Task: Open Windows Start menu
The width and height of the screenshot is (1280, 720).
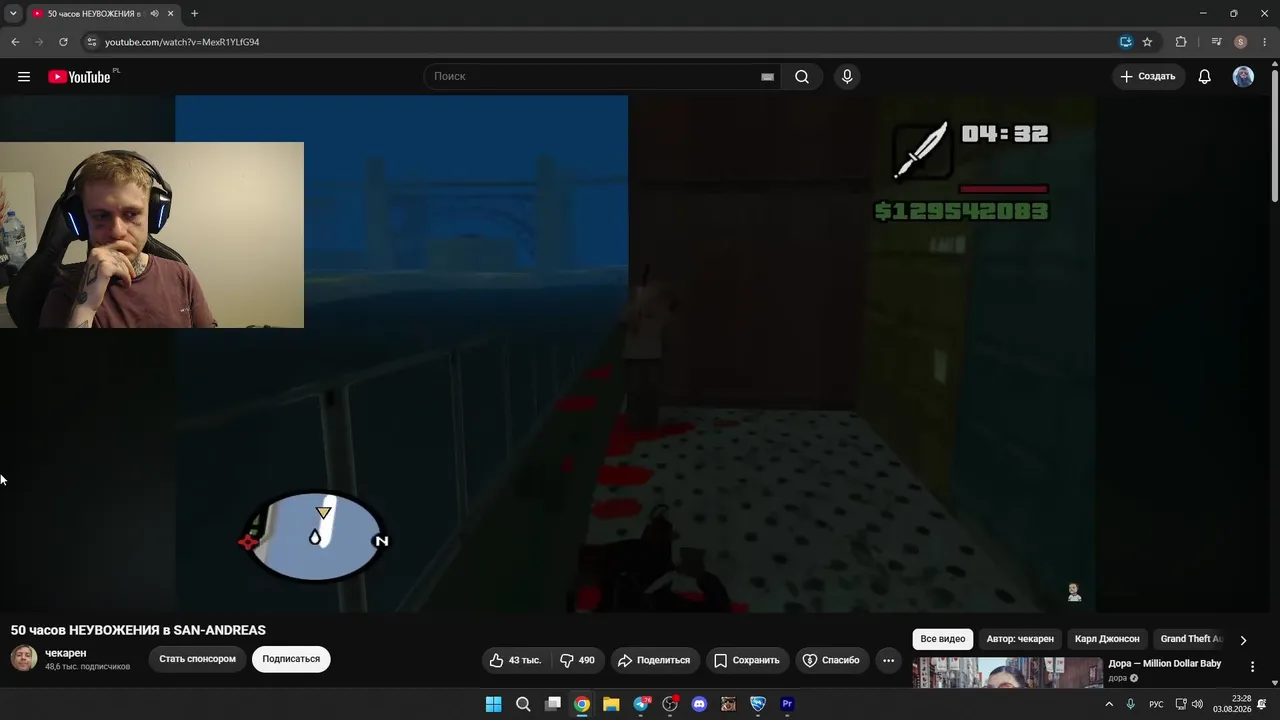Action: (493, 704)
